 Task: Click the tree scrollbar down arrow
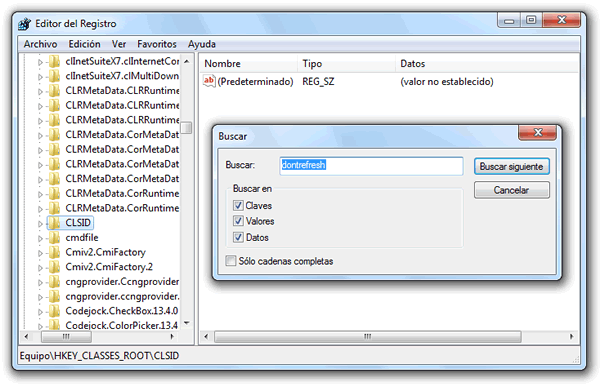click(x=186, y=323)
